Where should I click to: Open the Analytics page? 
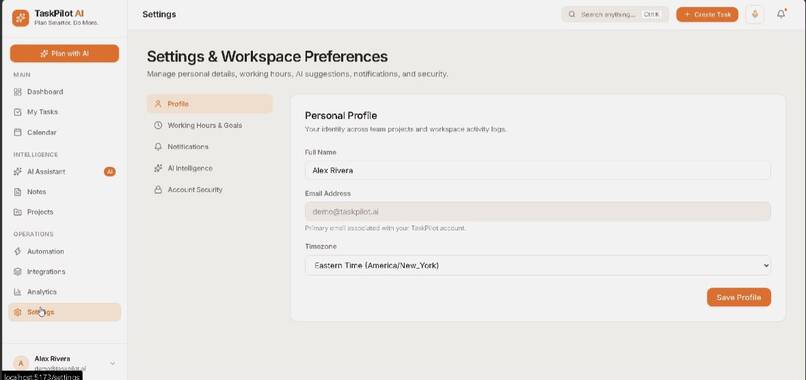coord(64,292)
